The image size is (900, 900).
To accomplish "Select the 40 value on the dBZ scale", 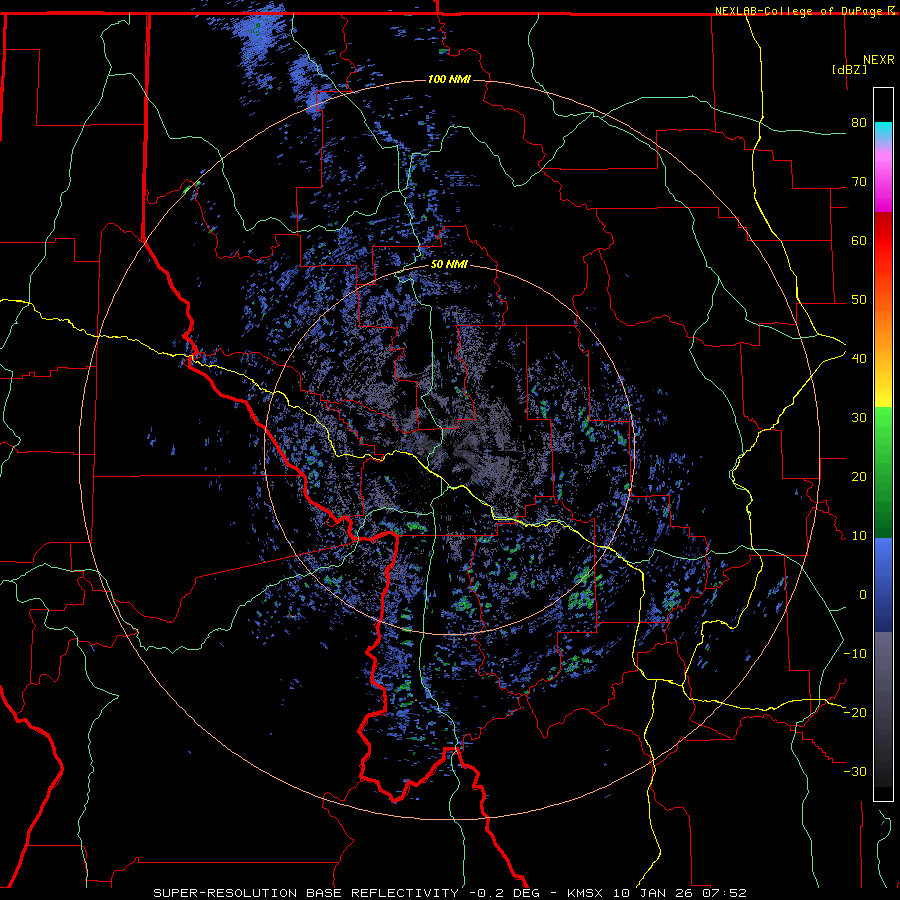I will pos(859,359).
